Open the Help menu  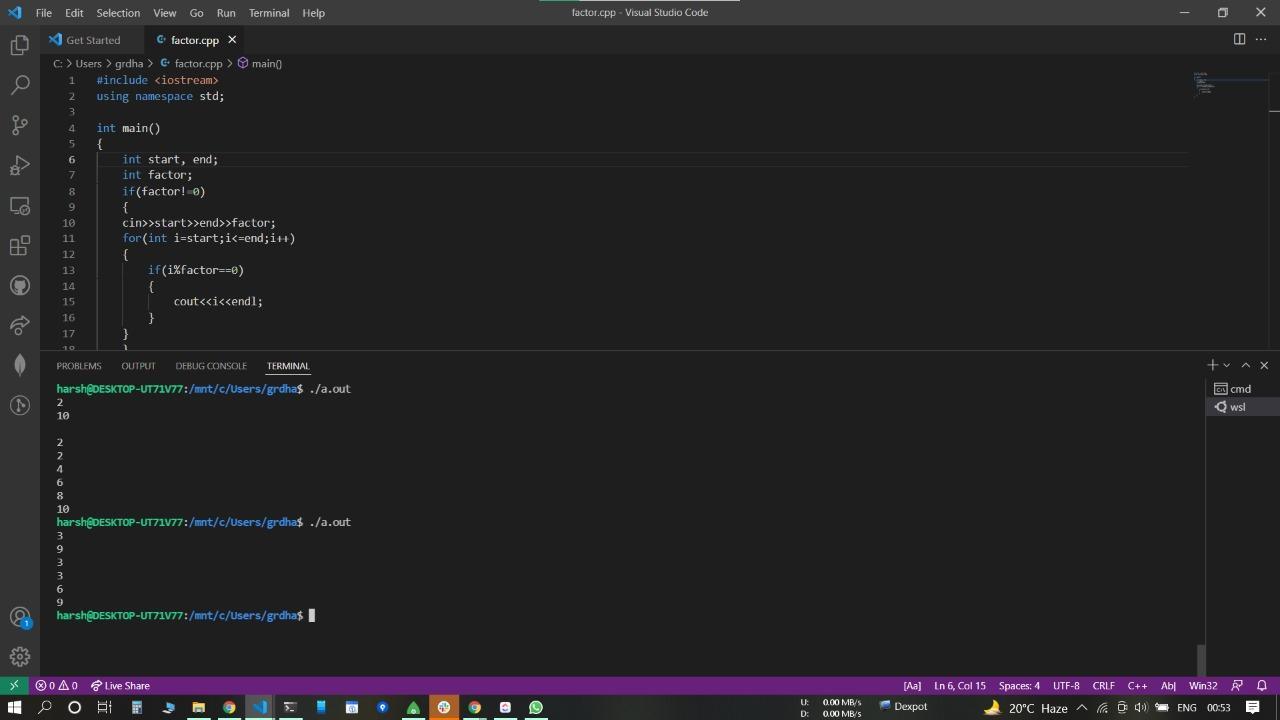click(x=313, y=13)
